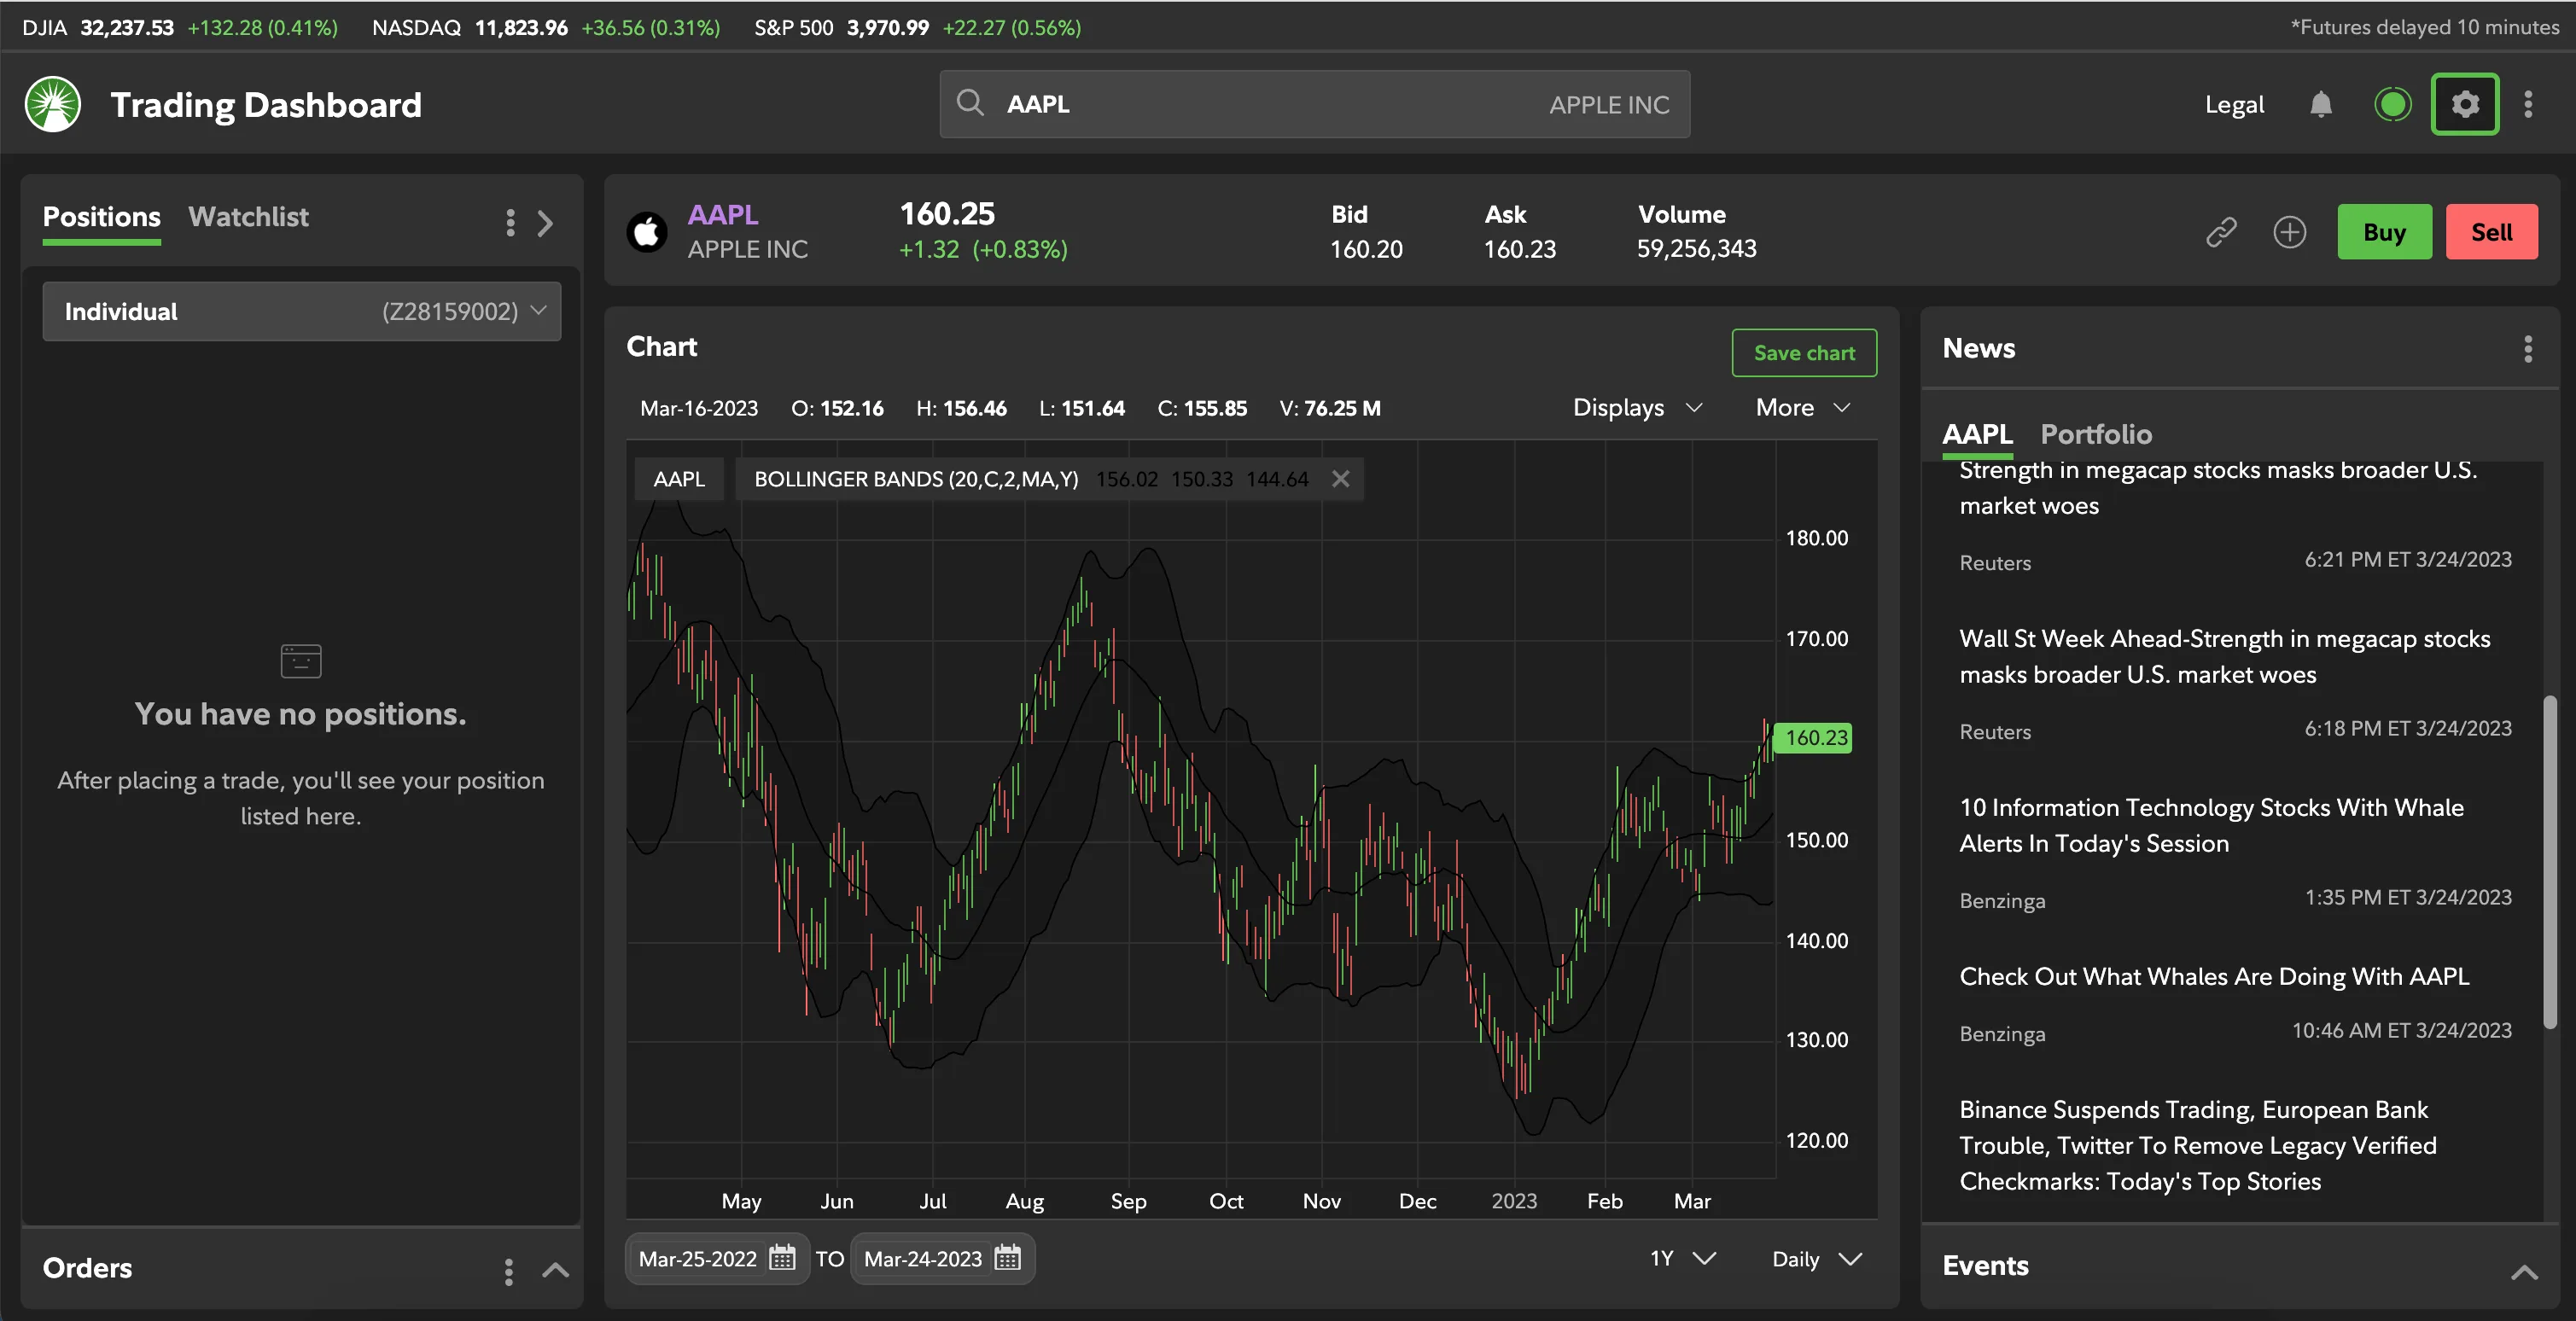2576x1321 pixels.
Task: Open the calendar for Mar-24-2023 end date
Action: [1008, 1259]
